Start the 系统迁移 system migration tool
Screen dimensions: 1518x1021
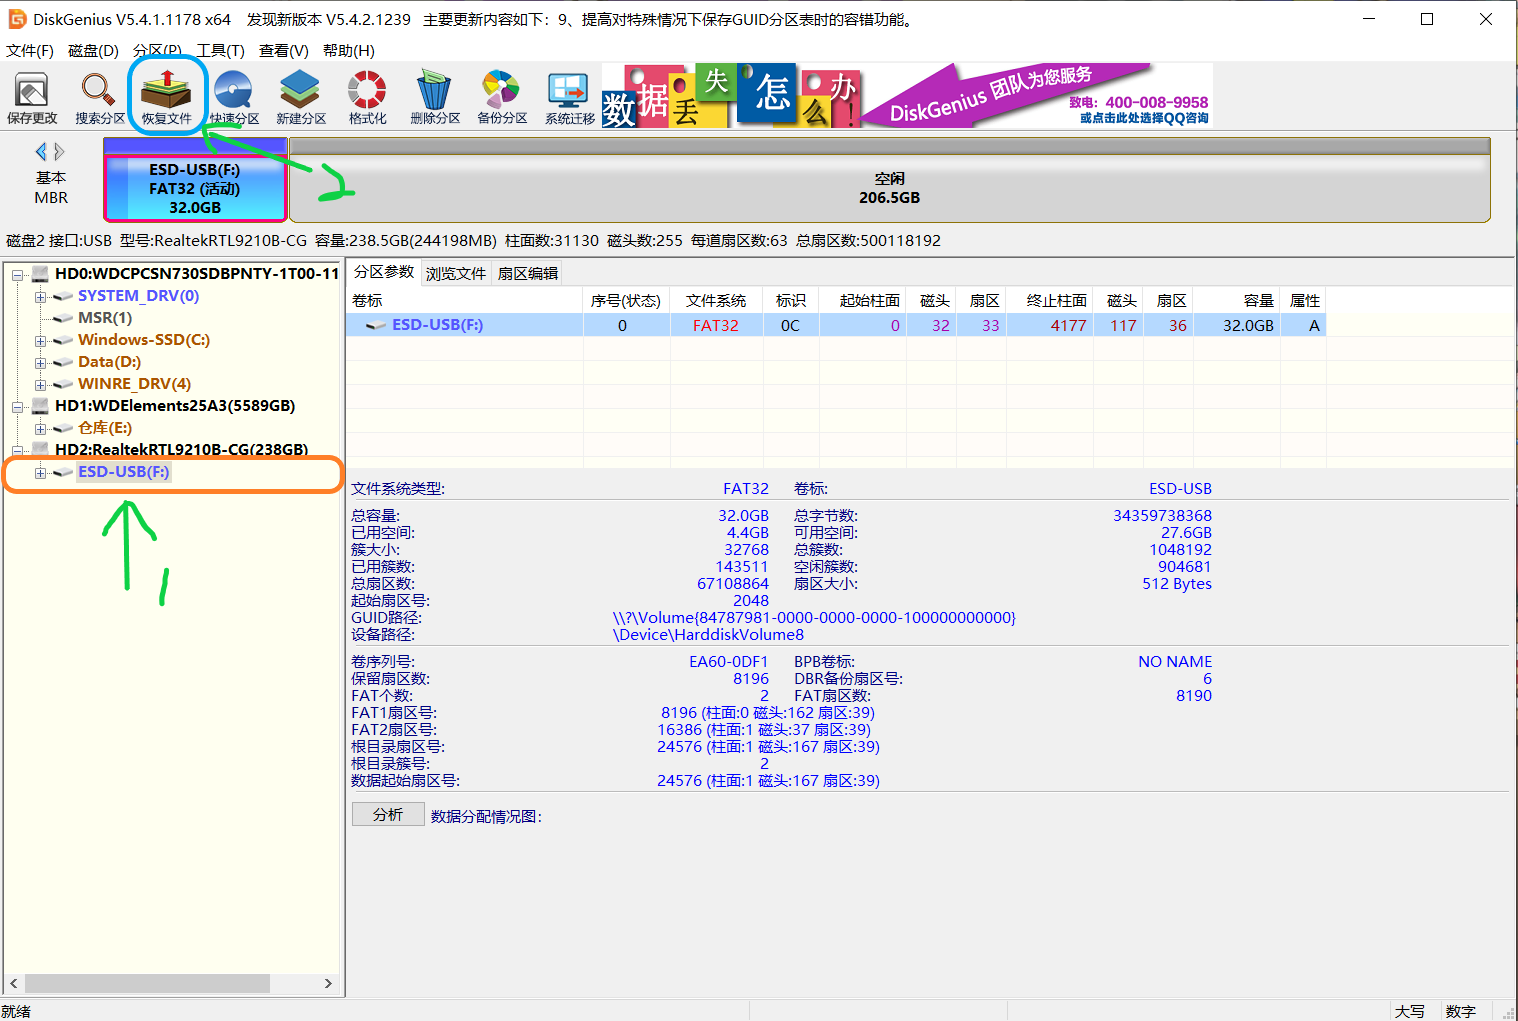click(x=570, y=97)
